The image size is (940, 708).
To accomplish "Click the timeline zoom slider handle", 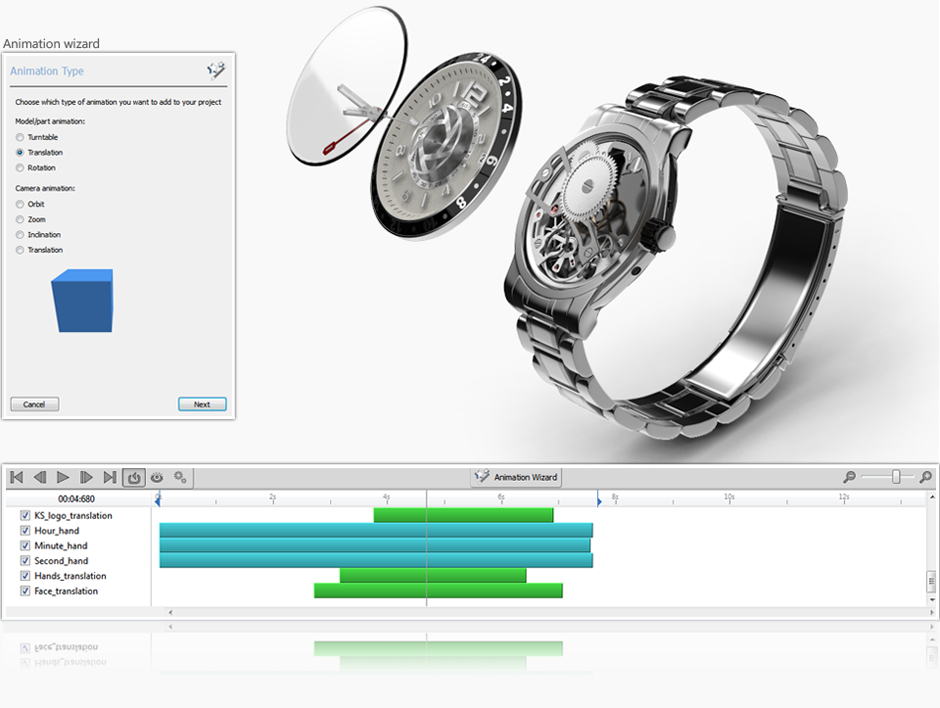I will 896,477.
